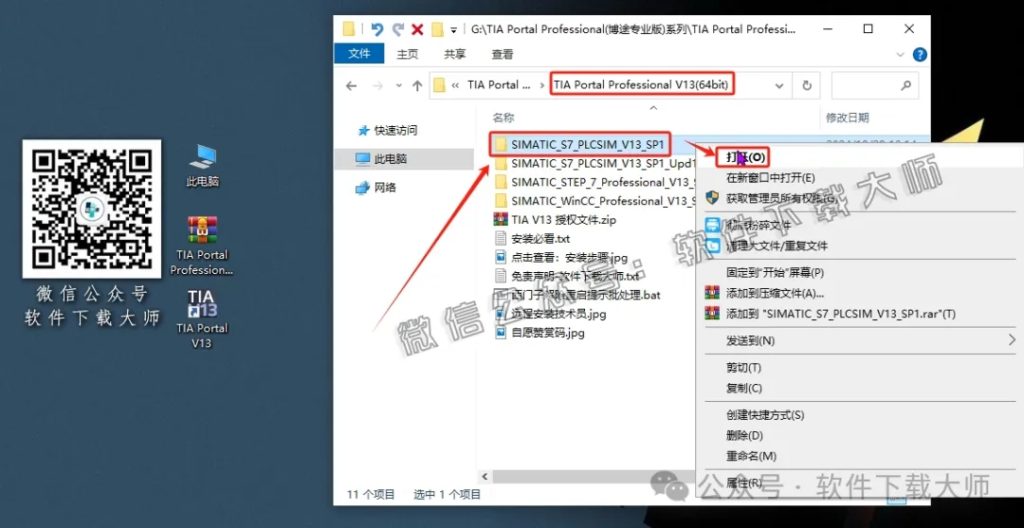Image resolution: width=1024 pixels, height=528 pixels.
Task: Open quick access toolbar customize arrow
Action: click(x=453, y=29)
